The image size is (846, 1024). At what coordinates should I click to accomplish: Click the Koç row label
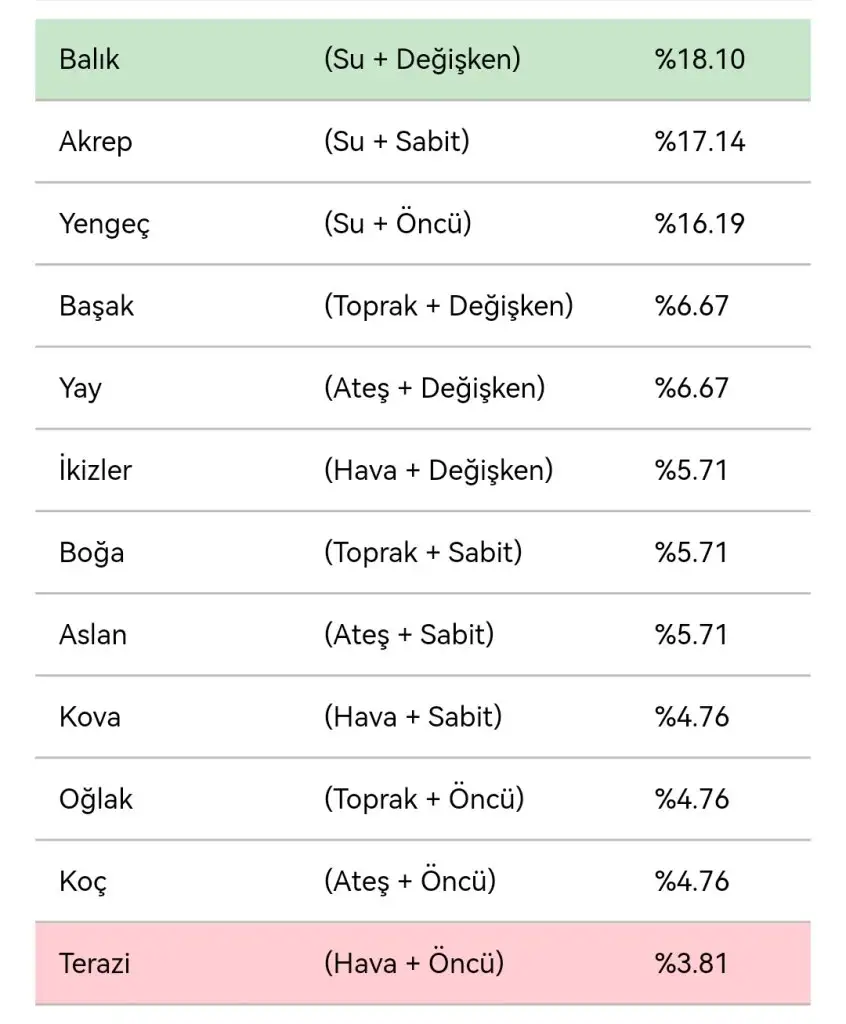pyautogui.click(x=83, y=881)
